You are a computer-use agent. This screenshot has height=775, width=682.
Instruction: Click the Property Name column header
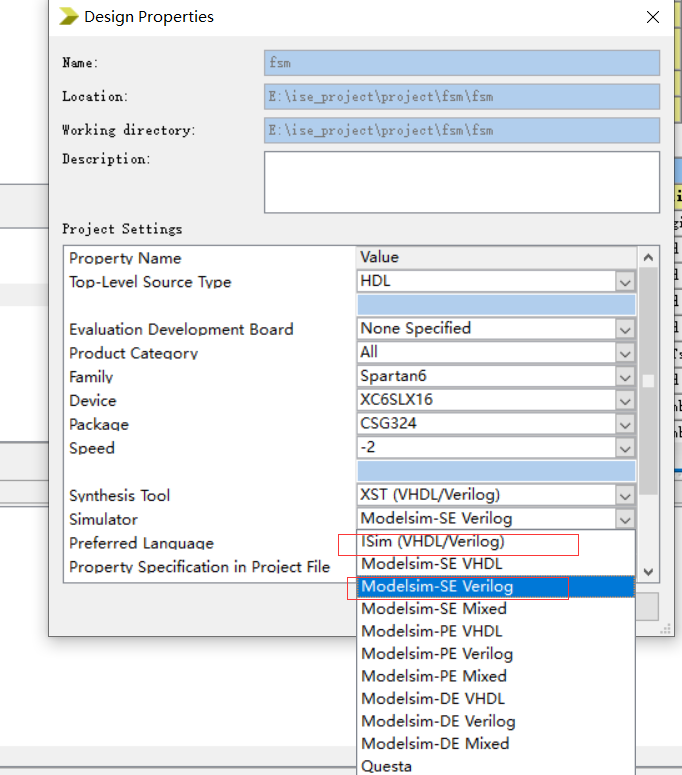pos(210,258)
